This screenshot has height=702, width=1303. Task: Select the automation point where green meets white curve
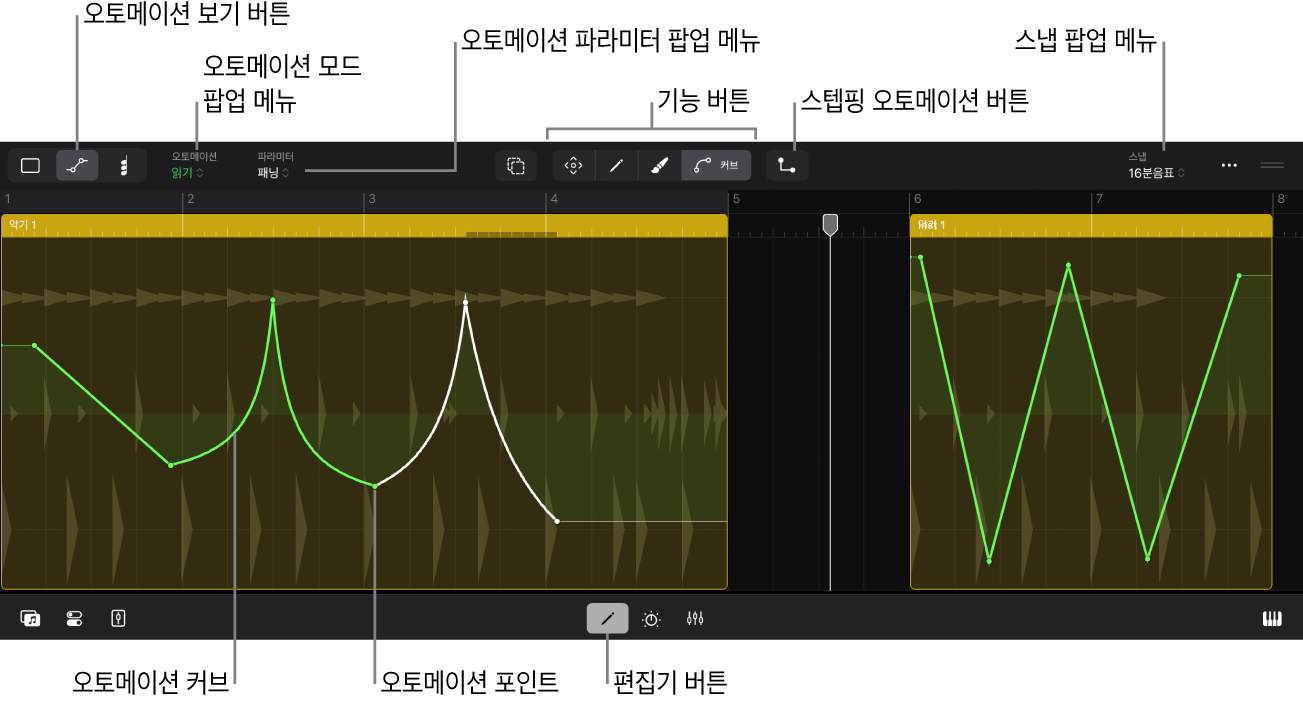click(x=375, y=486)
